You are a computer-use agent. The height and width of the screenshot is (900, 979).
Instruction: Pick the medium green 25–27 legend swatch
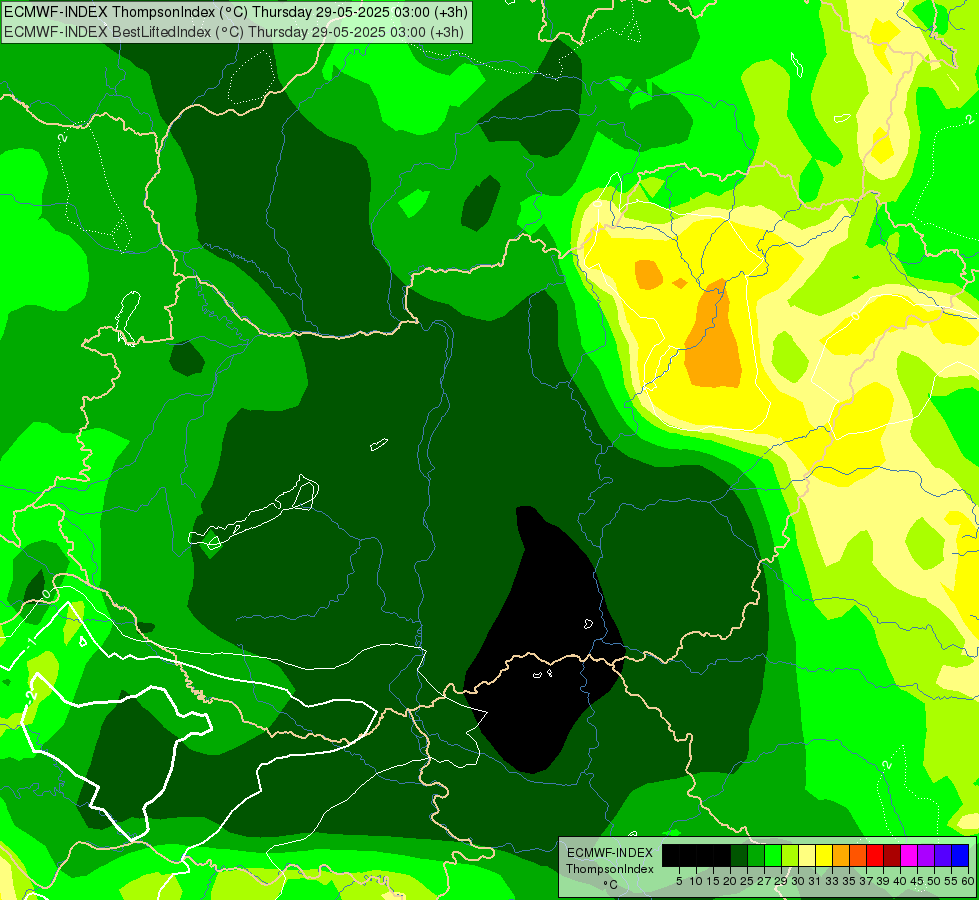point(755,855)
